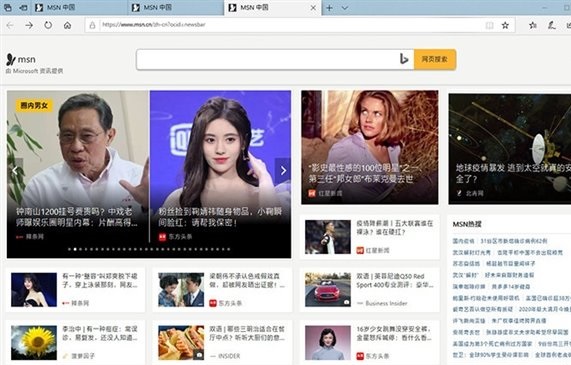571x365 pixels.
Task: Click 红星新闻 source icon on Bond girl card
Action: pyautogui.click(x=312, y=193)
